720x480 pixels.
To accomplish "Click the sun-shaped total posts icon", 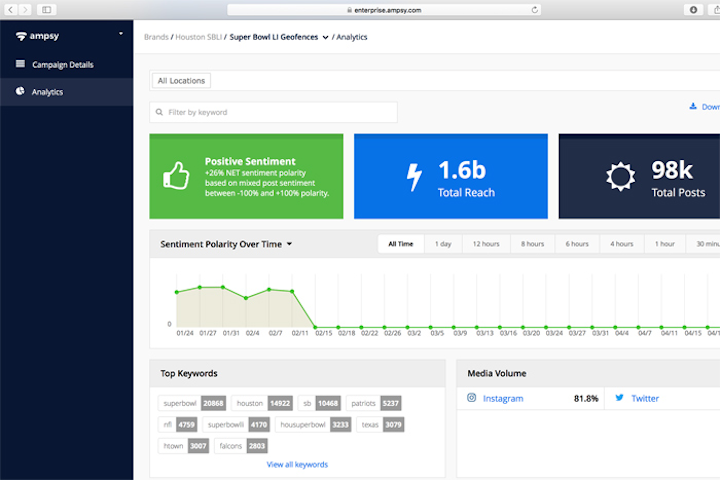I will (620, 176).
